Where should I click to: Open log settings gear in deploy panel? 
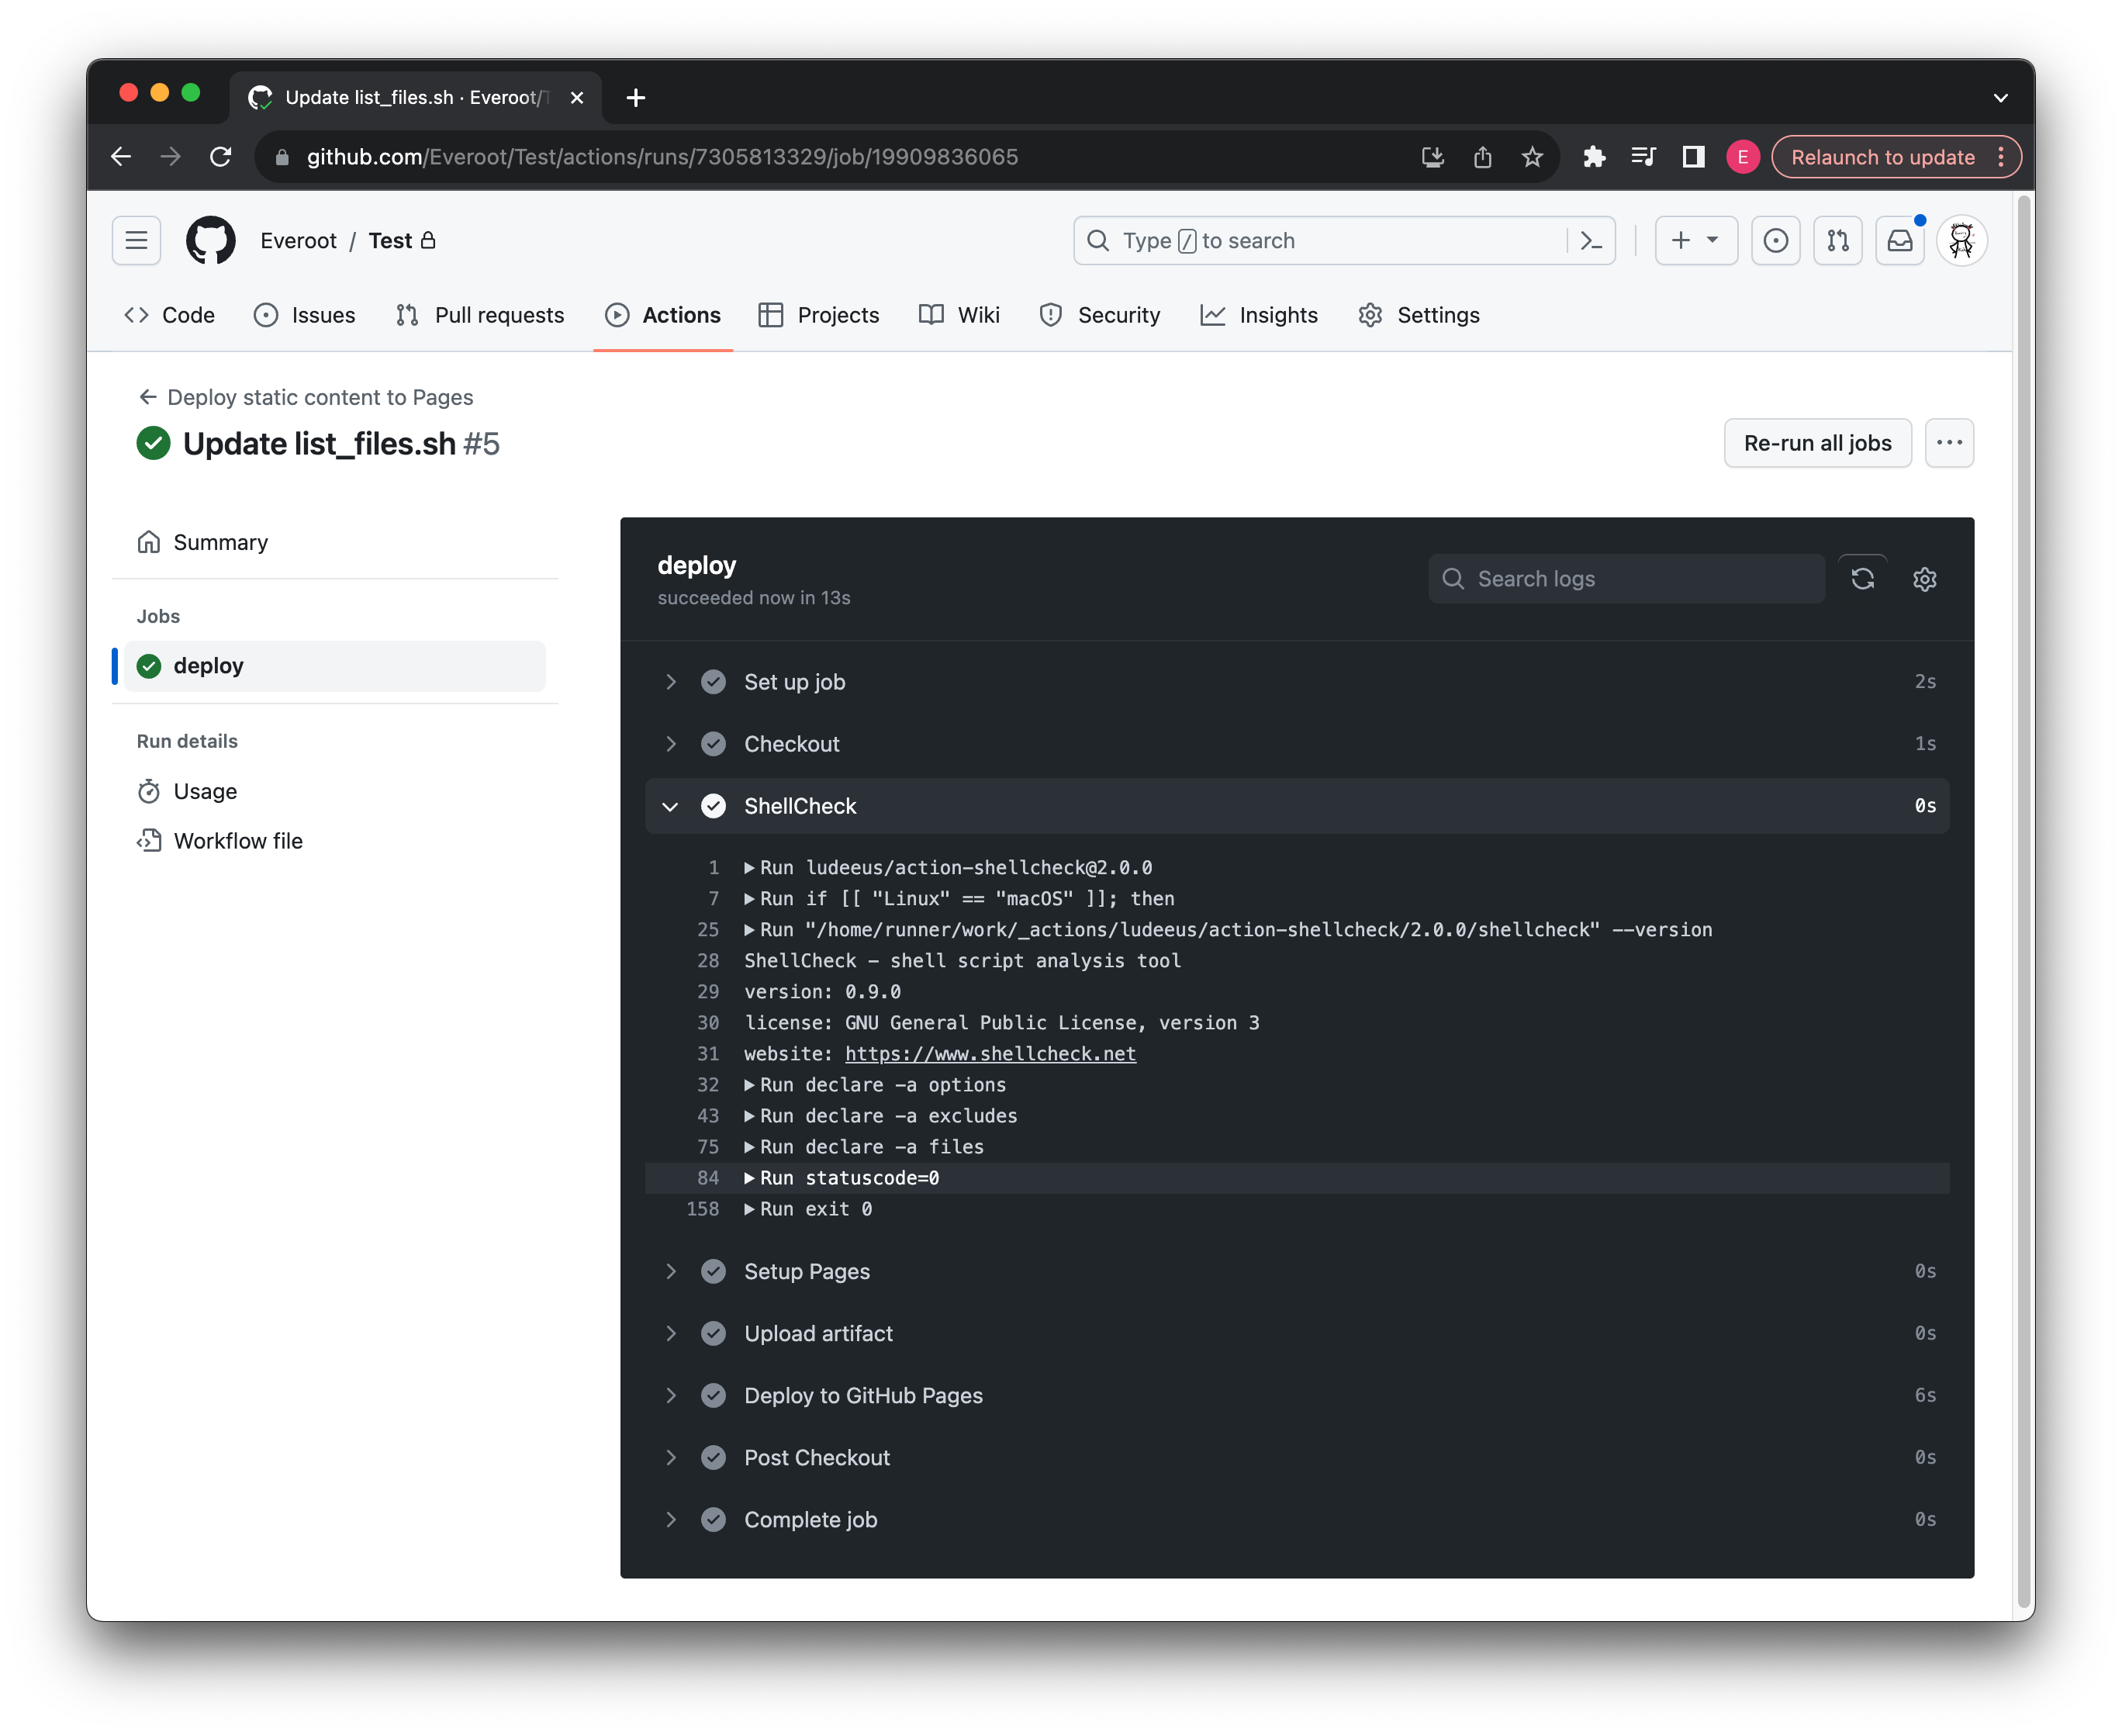[x=1924, y=578]
